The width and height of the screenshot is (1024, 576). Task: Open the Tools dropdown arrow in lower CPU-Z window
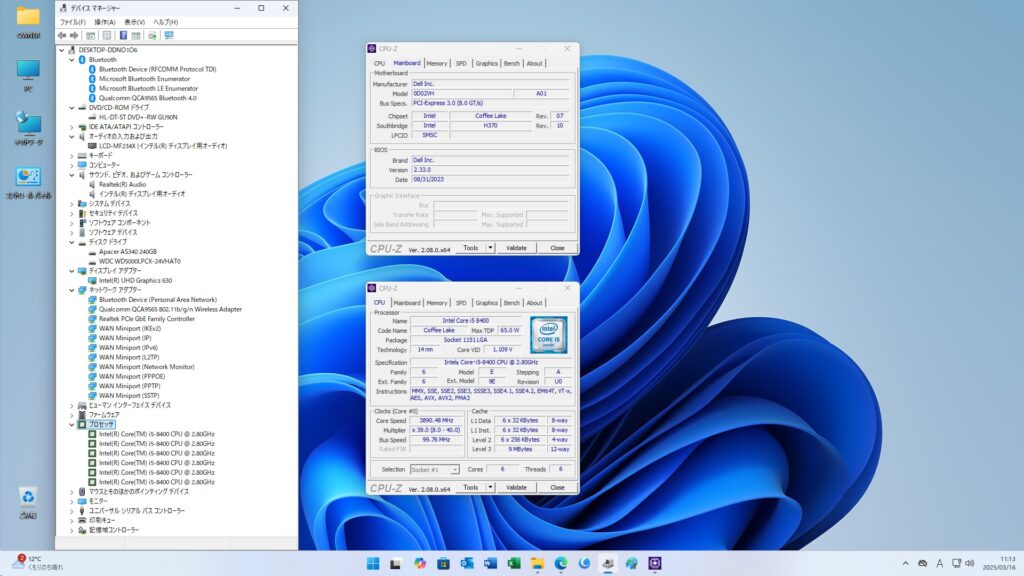(x=490, y=487)
